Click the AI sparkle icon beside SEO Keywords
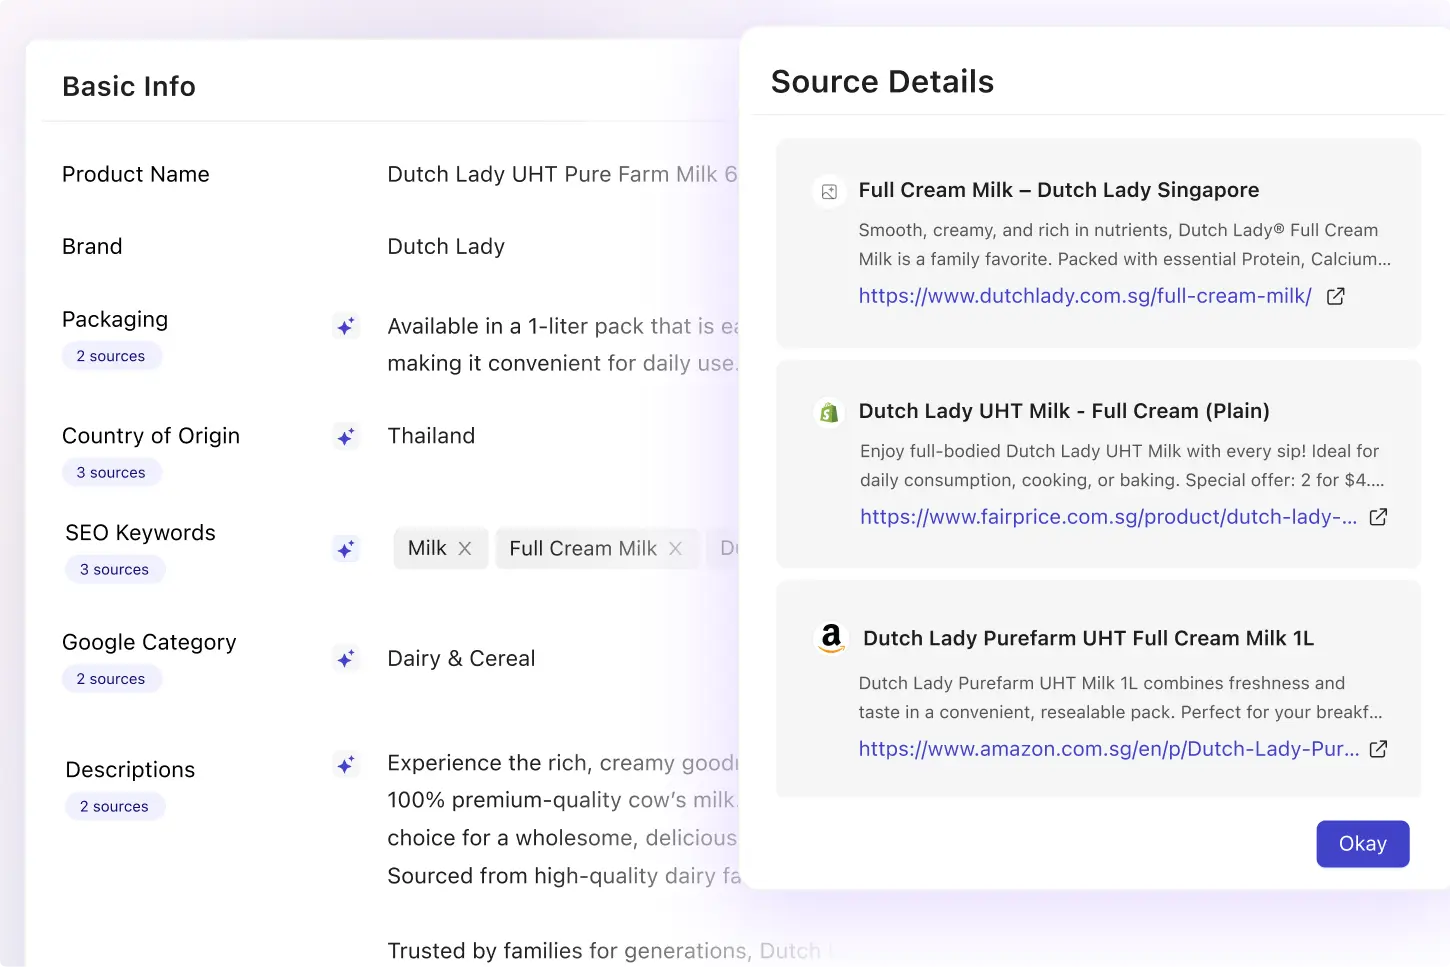The width and height of the screenshot is (1450, 967). (346, 549)
